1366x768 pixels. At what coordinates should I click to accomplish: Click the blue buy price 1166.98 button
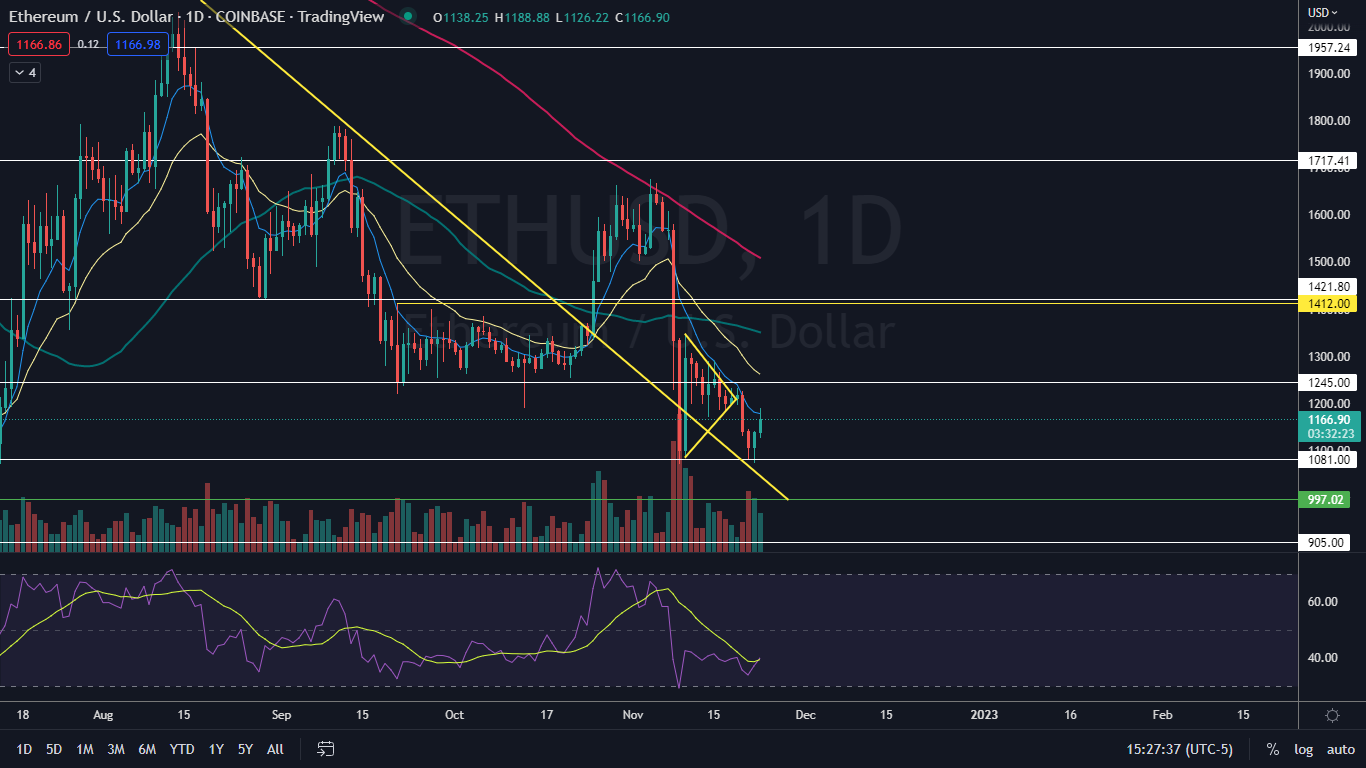139,44
